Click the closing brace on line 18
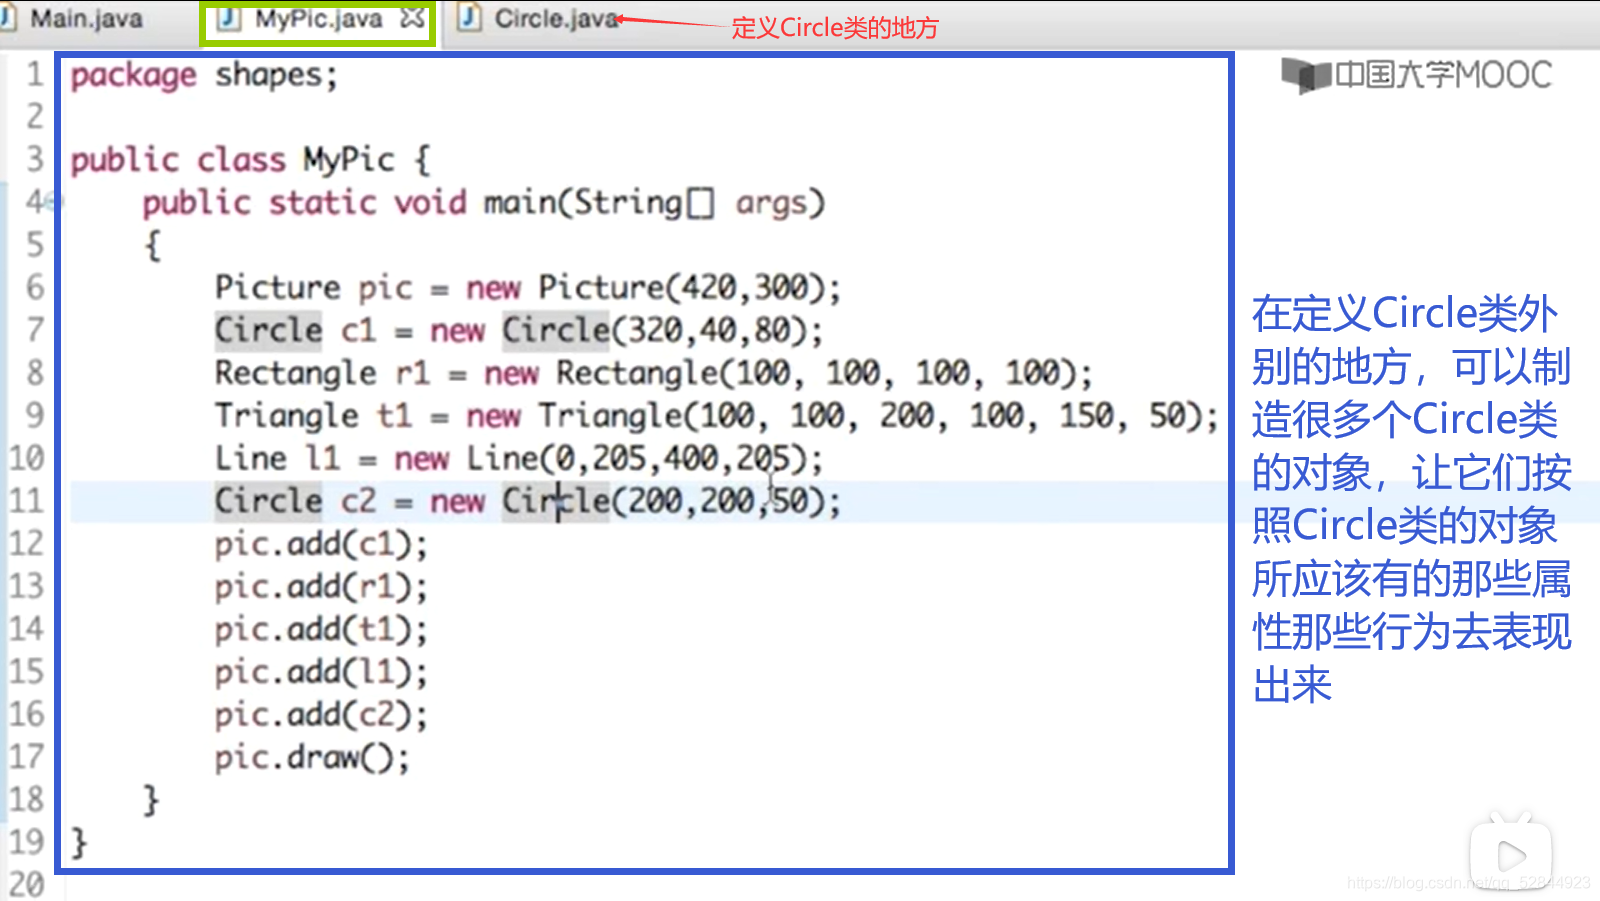Viewport: 1600px width, 901px height. [x=151, y=800]
